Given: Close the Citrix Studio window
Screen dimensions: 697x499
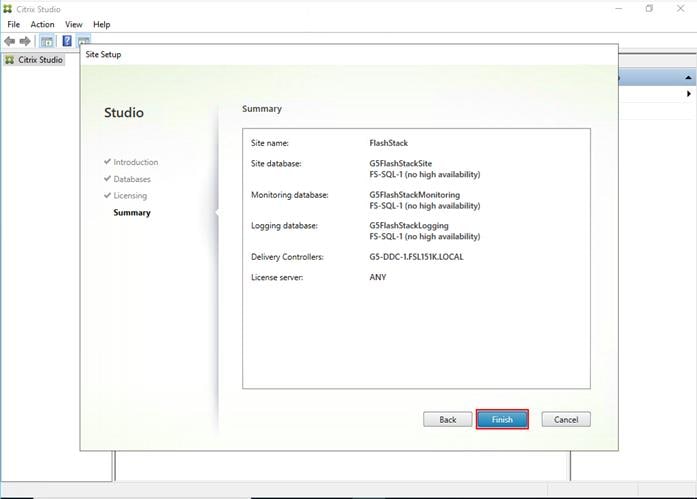Looking at the screenshot, I should 681,8.
